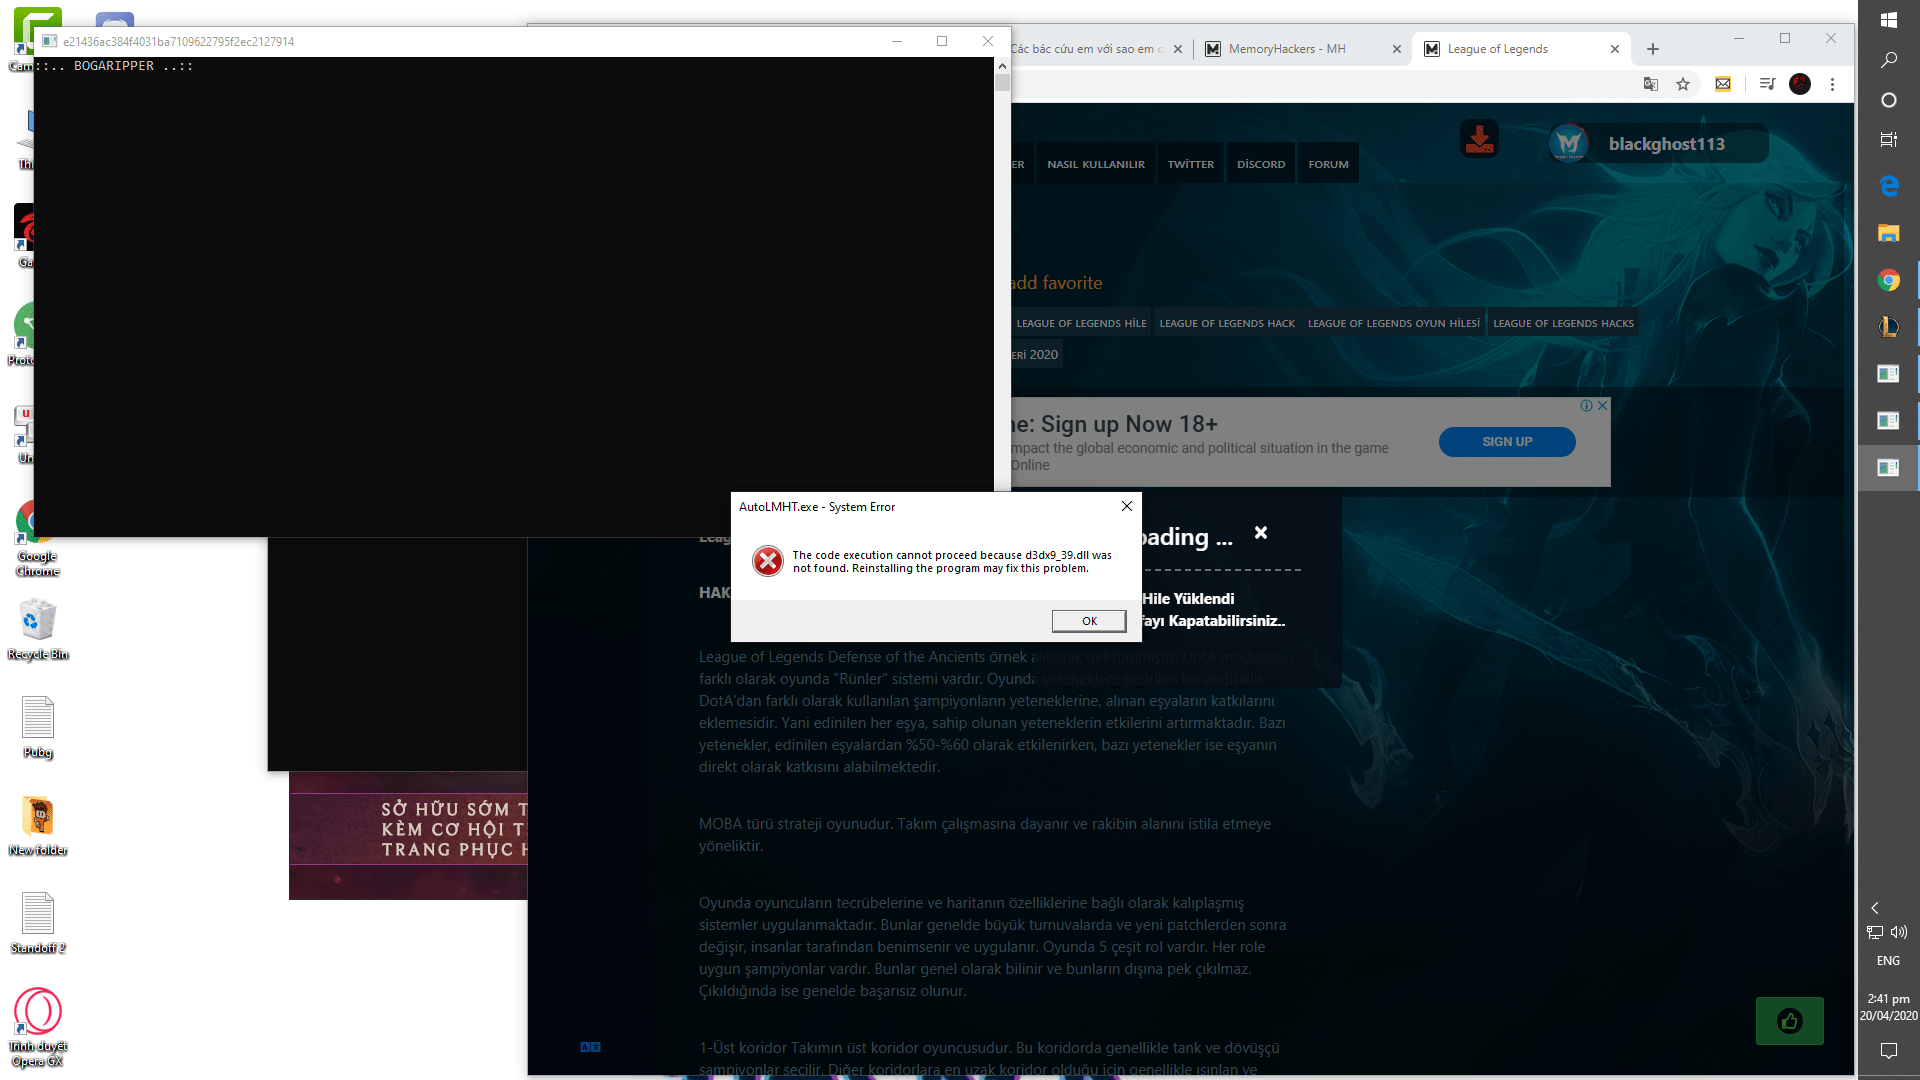Image resolution: width=1920 pixels, height=1080 pixels.
Task: Open Task View from the taskbar
Action: [1888, 140]
